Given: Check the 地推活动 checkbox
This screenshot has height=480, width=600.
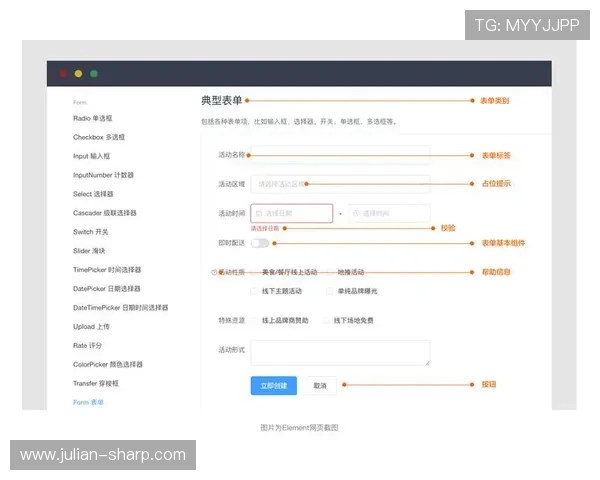Looking at the screenshot, I should [x=329, y=272].
